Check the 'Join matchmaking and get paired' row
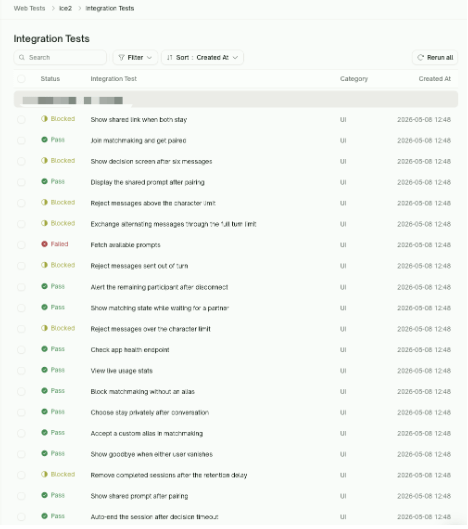This screenshot has width=468, height=529. pos(21,141)
